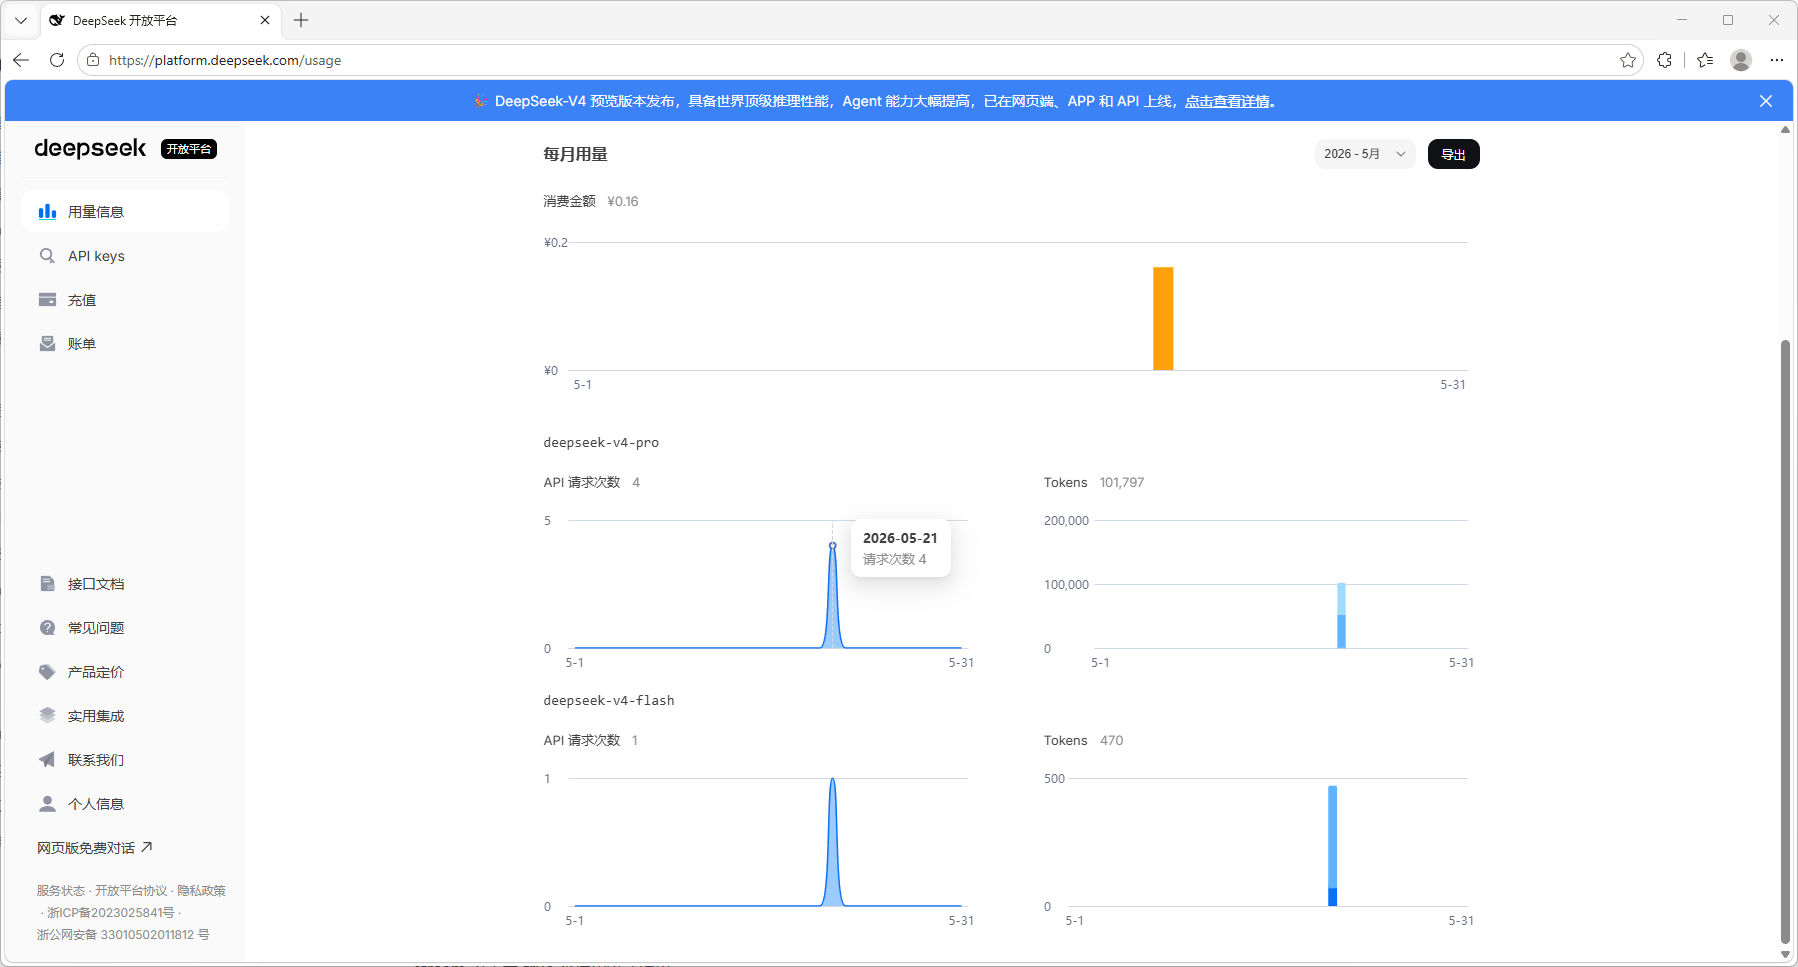Click the 产品定价 price tag icon
The height and width of the screenshot is (967, 1798).
coord(47,672)
